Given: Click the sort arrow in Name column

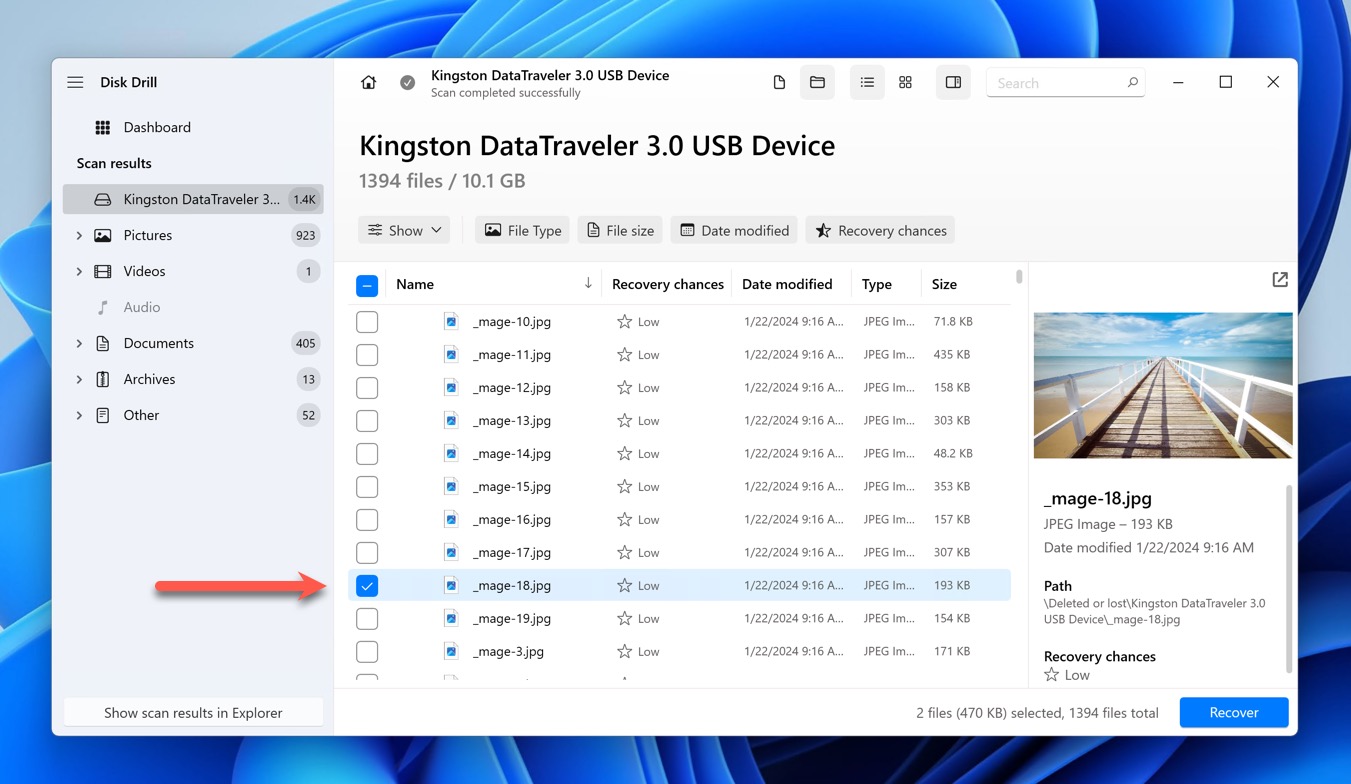Looking at the screenshot, I should tap(588, 284).
